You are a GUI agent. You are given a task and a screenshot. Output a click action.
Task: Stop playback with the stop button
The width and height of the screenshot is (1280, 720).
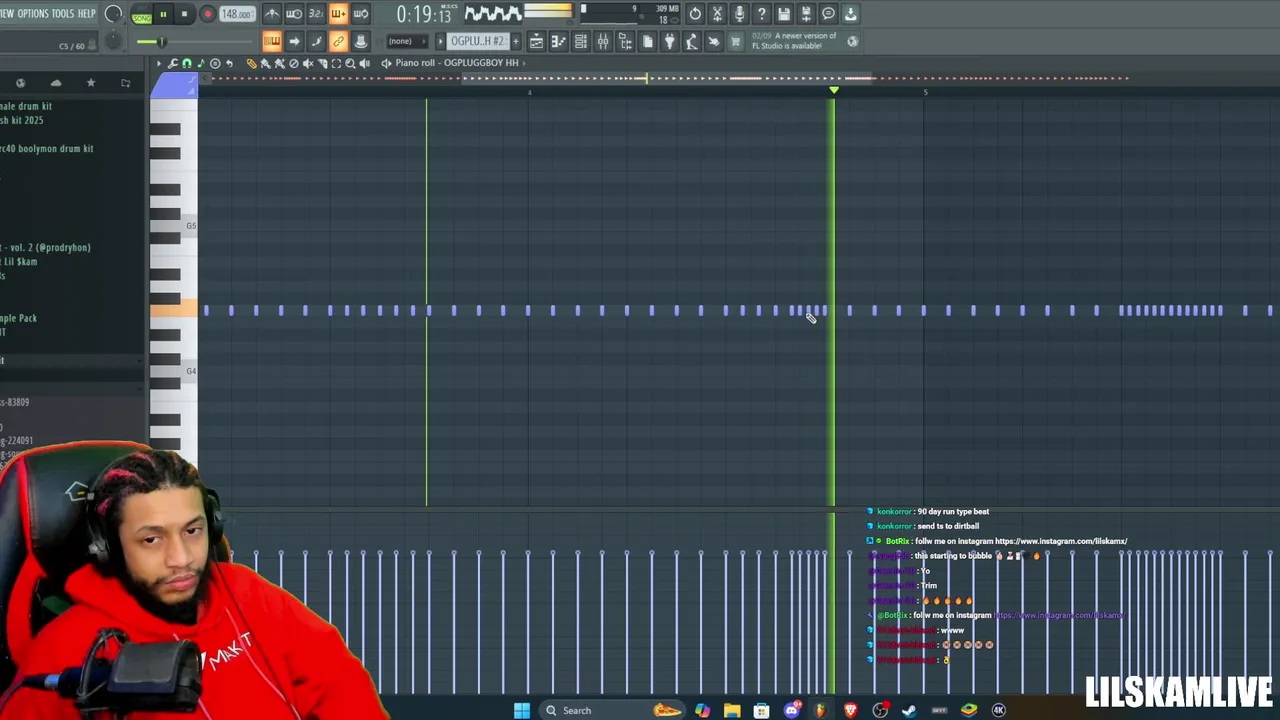[x=184, y=14]
